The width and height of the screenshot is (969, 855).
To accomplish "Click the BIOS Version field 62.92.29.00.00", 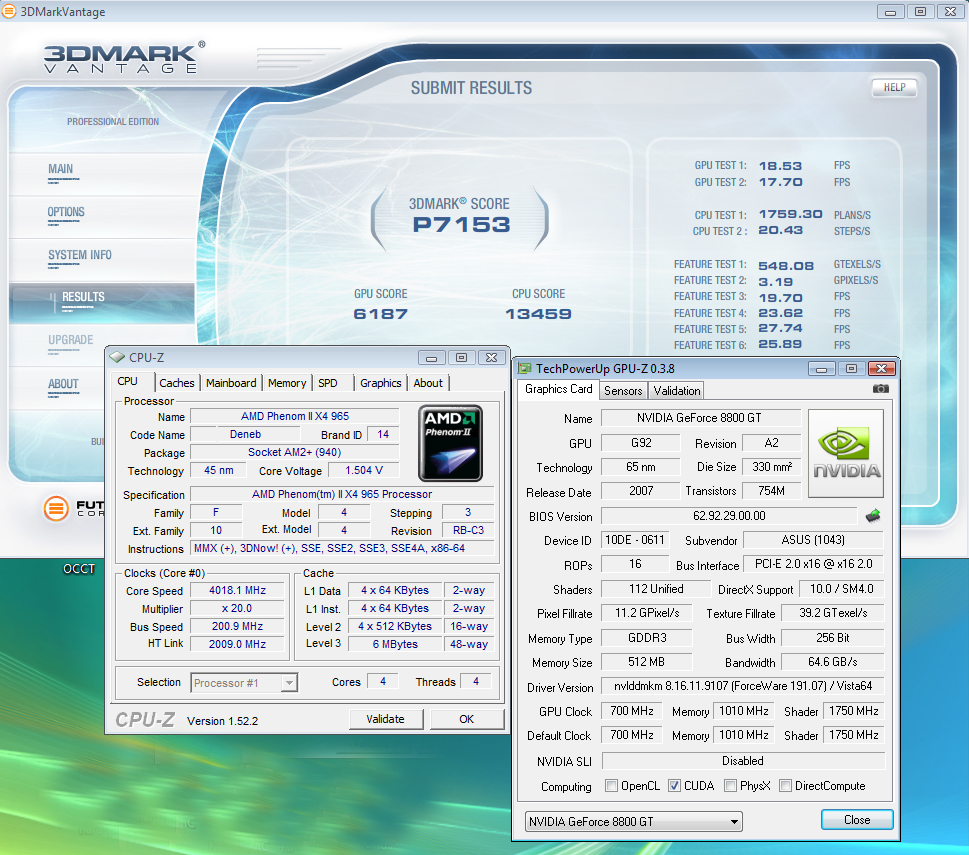I will (x=729, y=516).
